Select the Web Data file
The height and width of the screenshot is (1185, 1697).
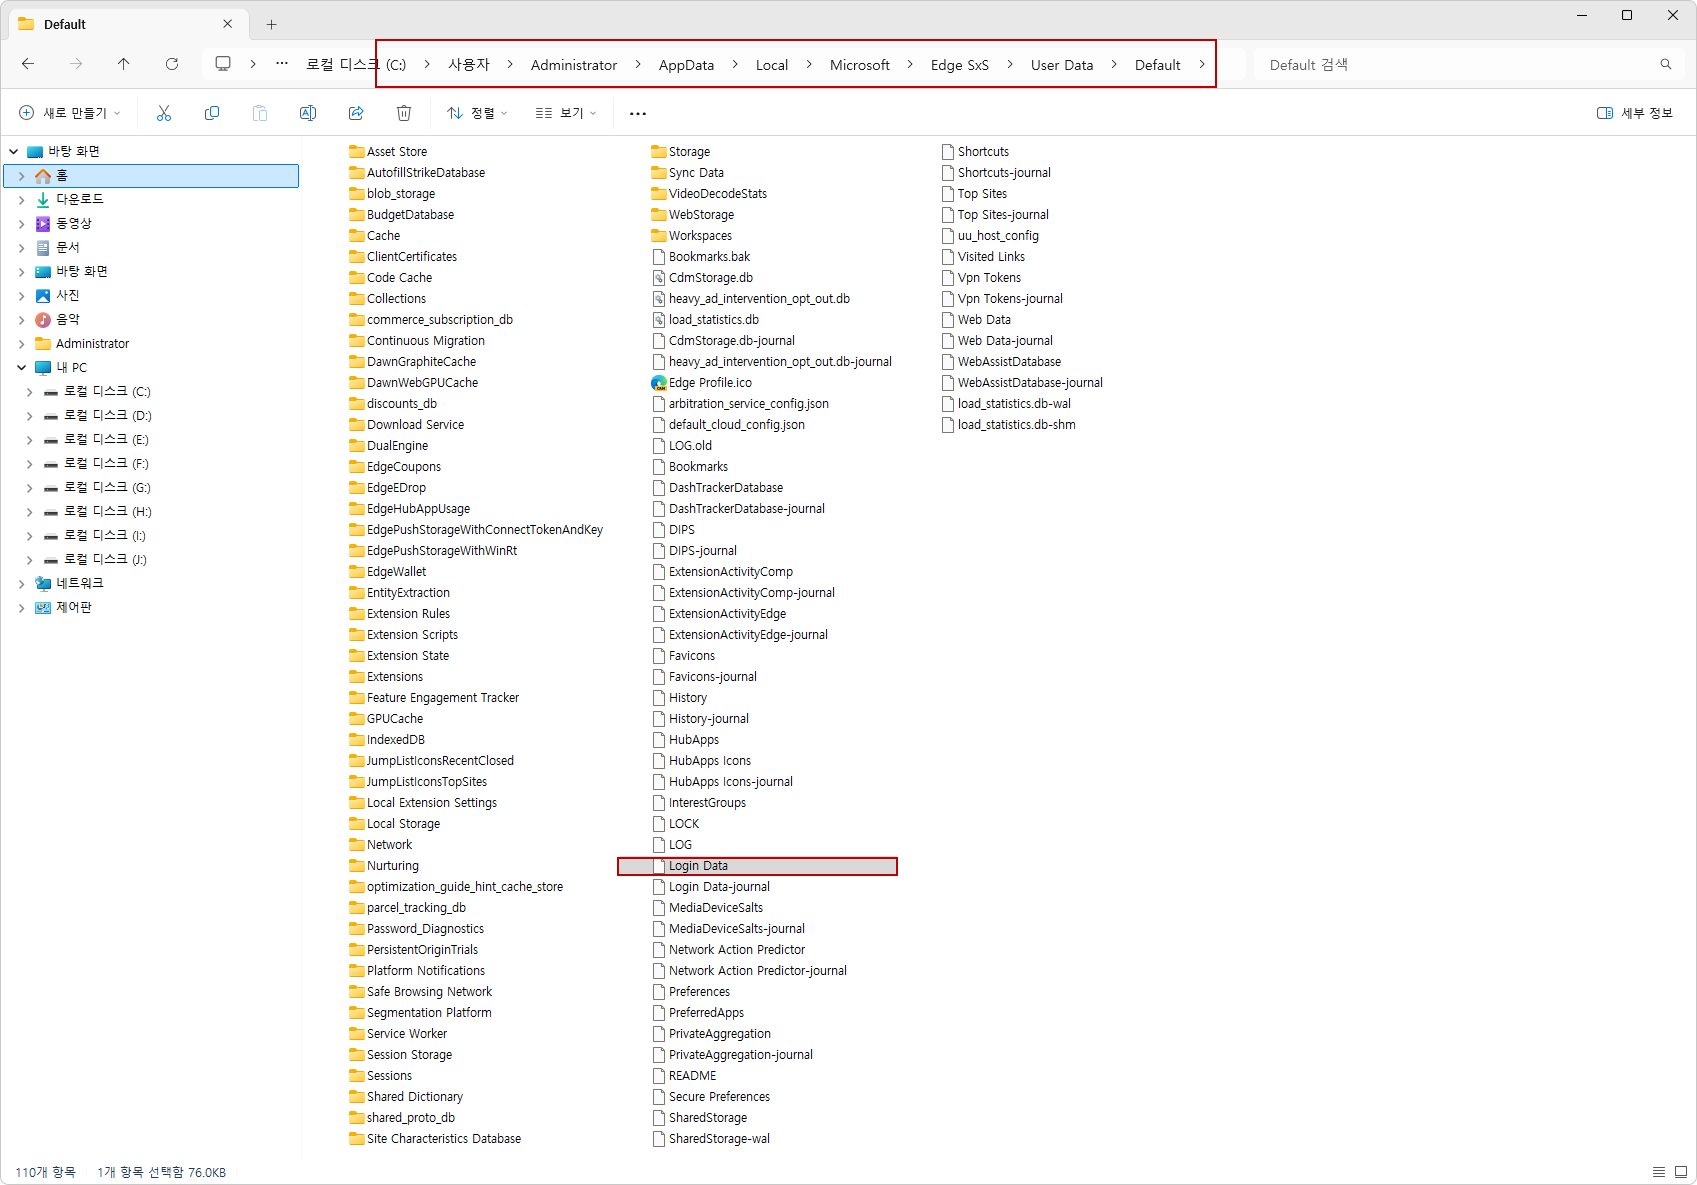point(976,320)
